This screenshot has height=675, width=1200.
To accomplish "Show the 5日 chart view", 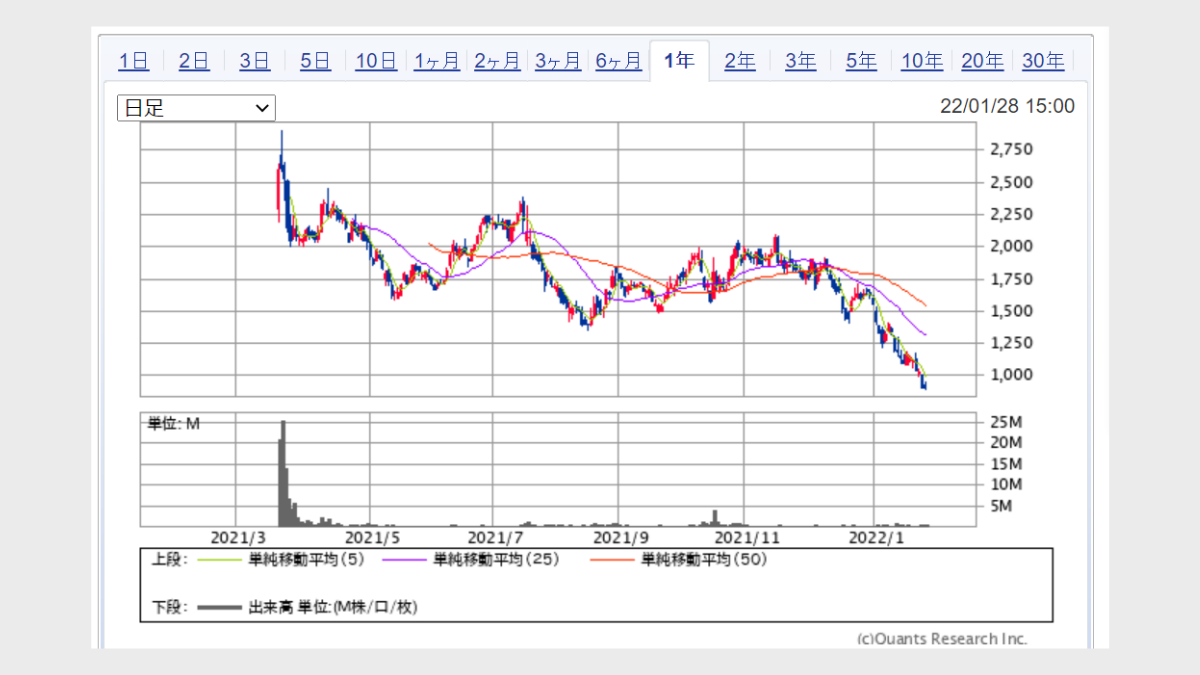I will (315, 61).
